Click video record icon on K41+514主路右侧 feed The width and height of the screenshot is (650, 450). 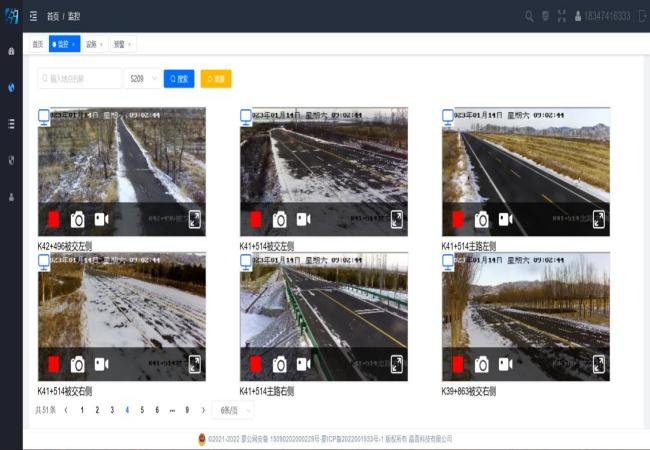point(303,364)
